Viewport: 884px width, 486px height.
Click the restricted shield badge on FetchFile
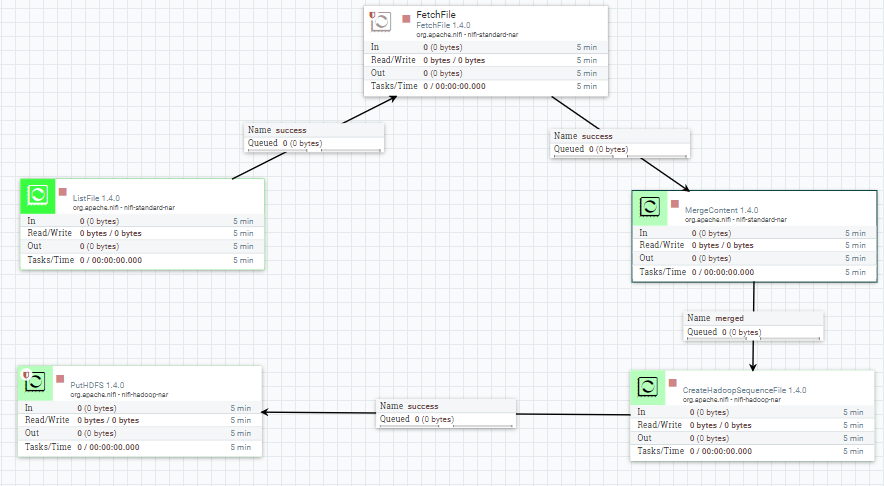coord(372,15)
